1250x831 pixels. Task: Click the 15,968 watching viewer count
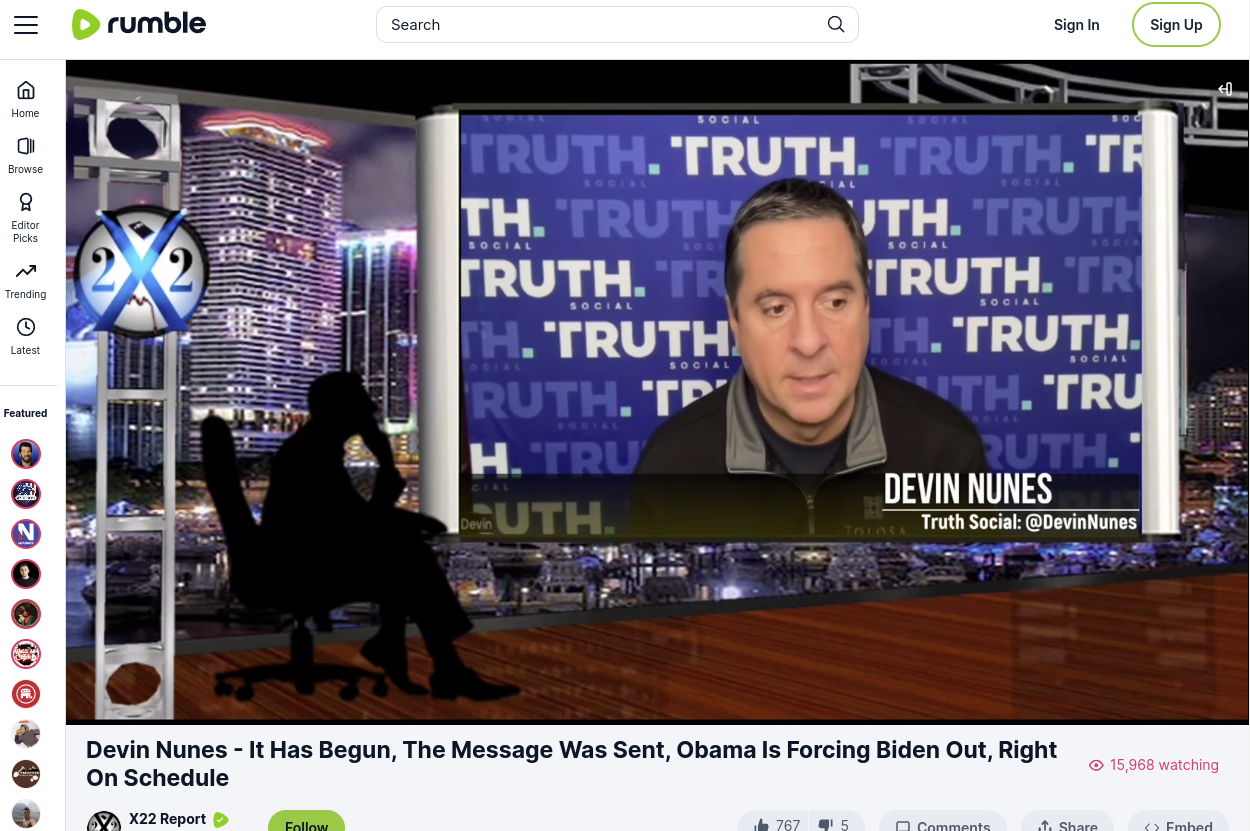coord(1154,765)
